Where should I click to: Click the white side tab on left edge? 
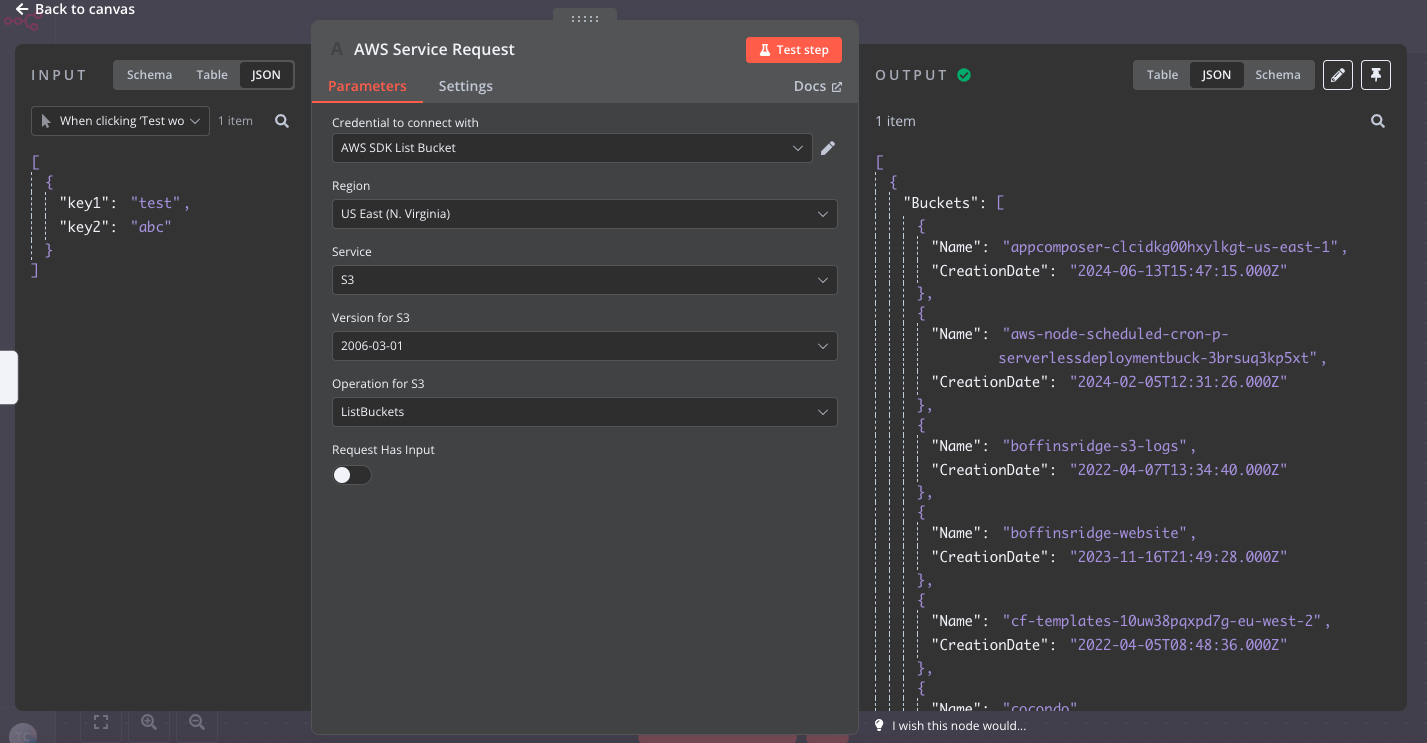(8, 377)
